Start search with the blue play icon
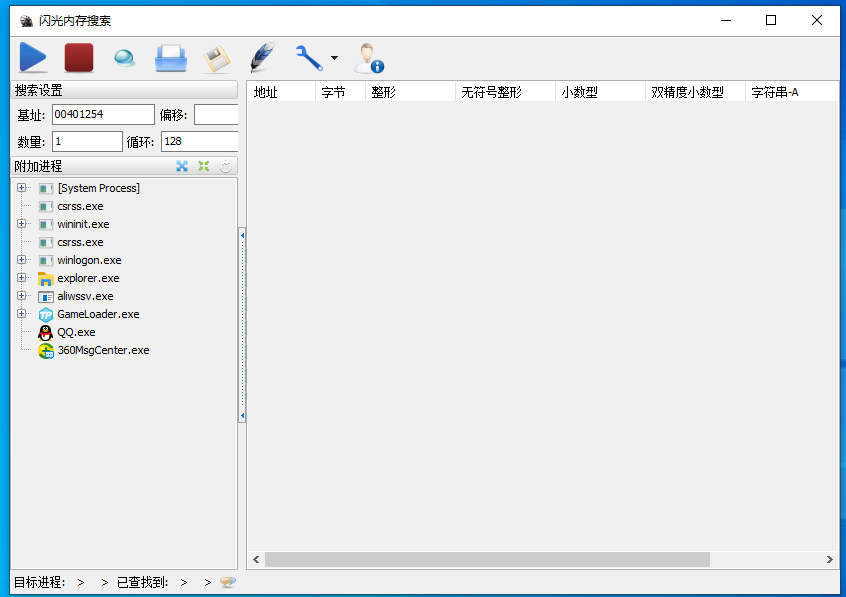Image resolution: width=846 pixels, height=597 pixels. [33, 57]
